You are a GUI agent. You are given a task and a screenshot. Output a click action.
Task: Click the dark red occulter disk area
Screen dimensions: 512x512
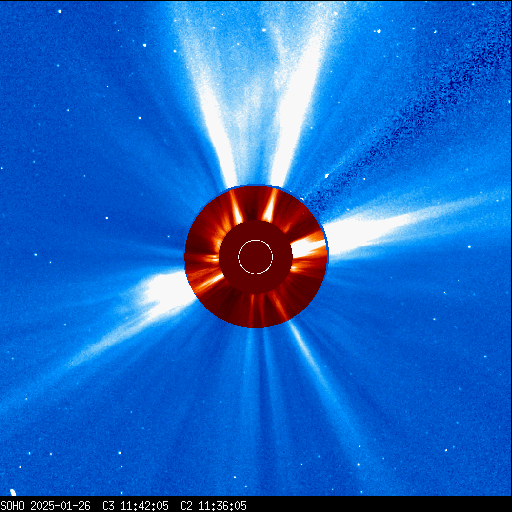(x=256, y=257)
